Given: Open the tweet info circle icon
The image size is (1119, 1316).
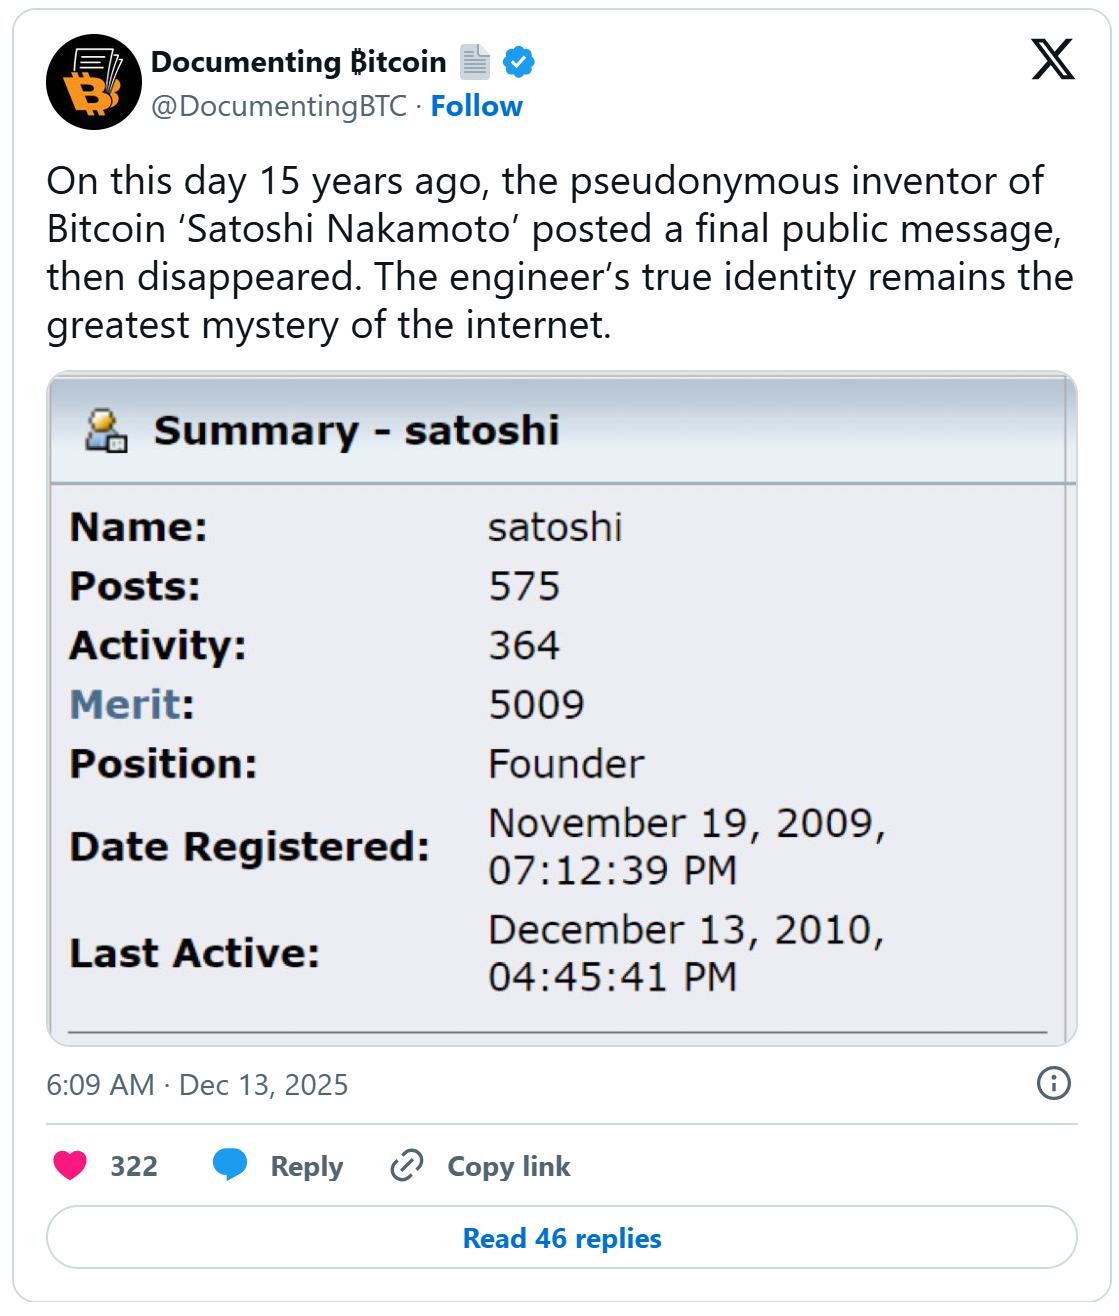Looking at the screenshot, I should click(1053, 1083).
